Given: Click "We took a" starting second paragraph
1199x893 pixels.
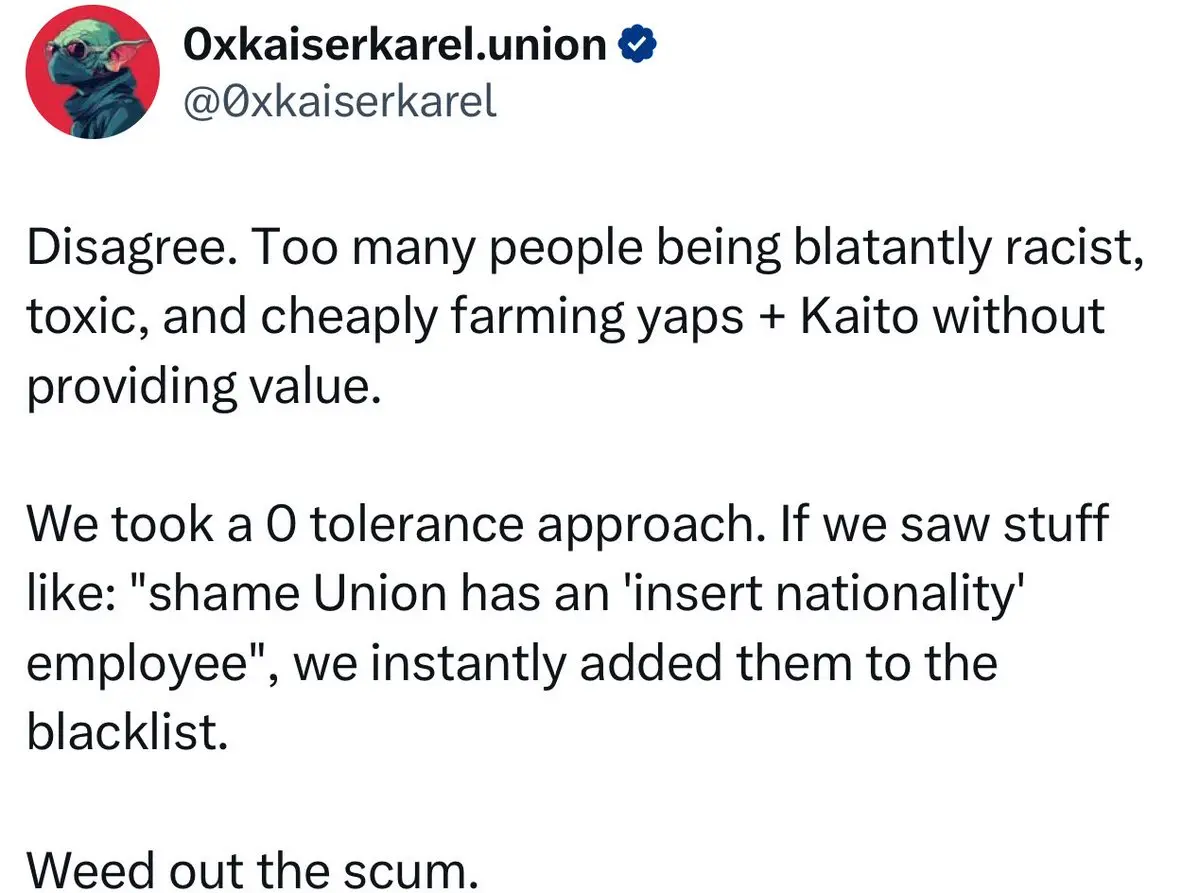Looking at the screenshot, I should 139,524.
